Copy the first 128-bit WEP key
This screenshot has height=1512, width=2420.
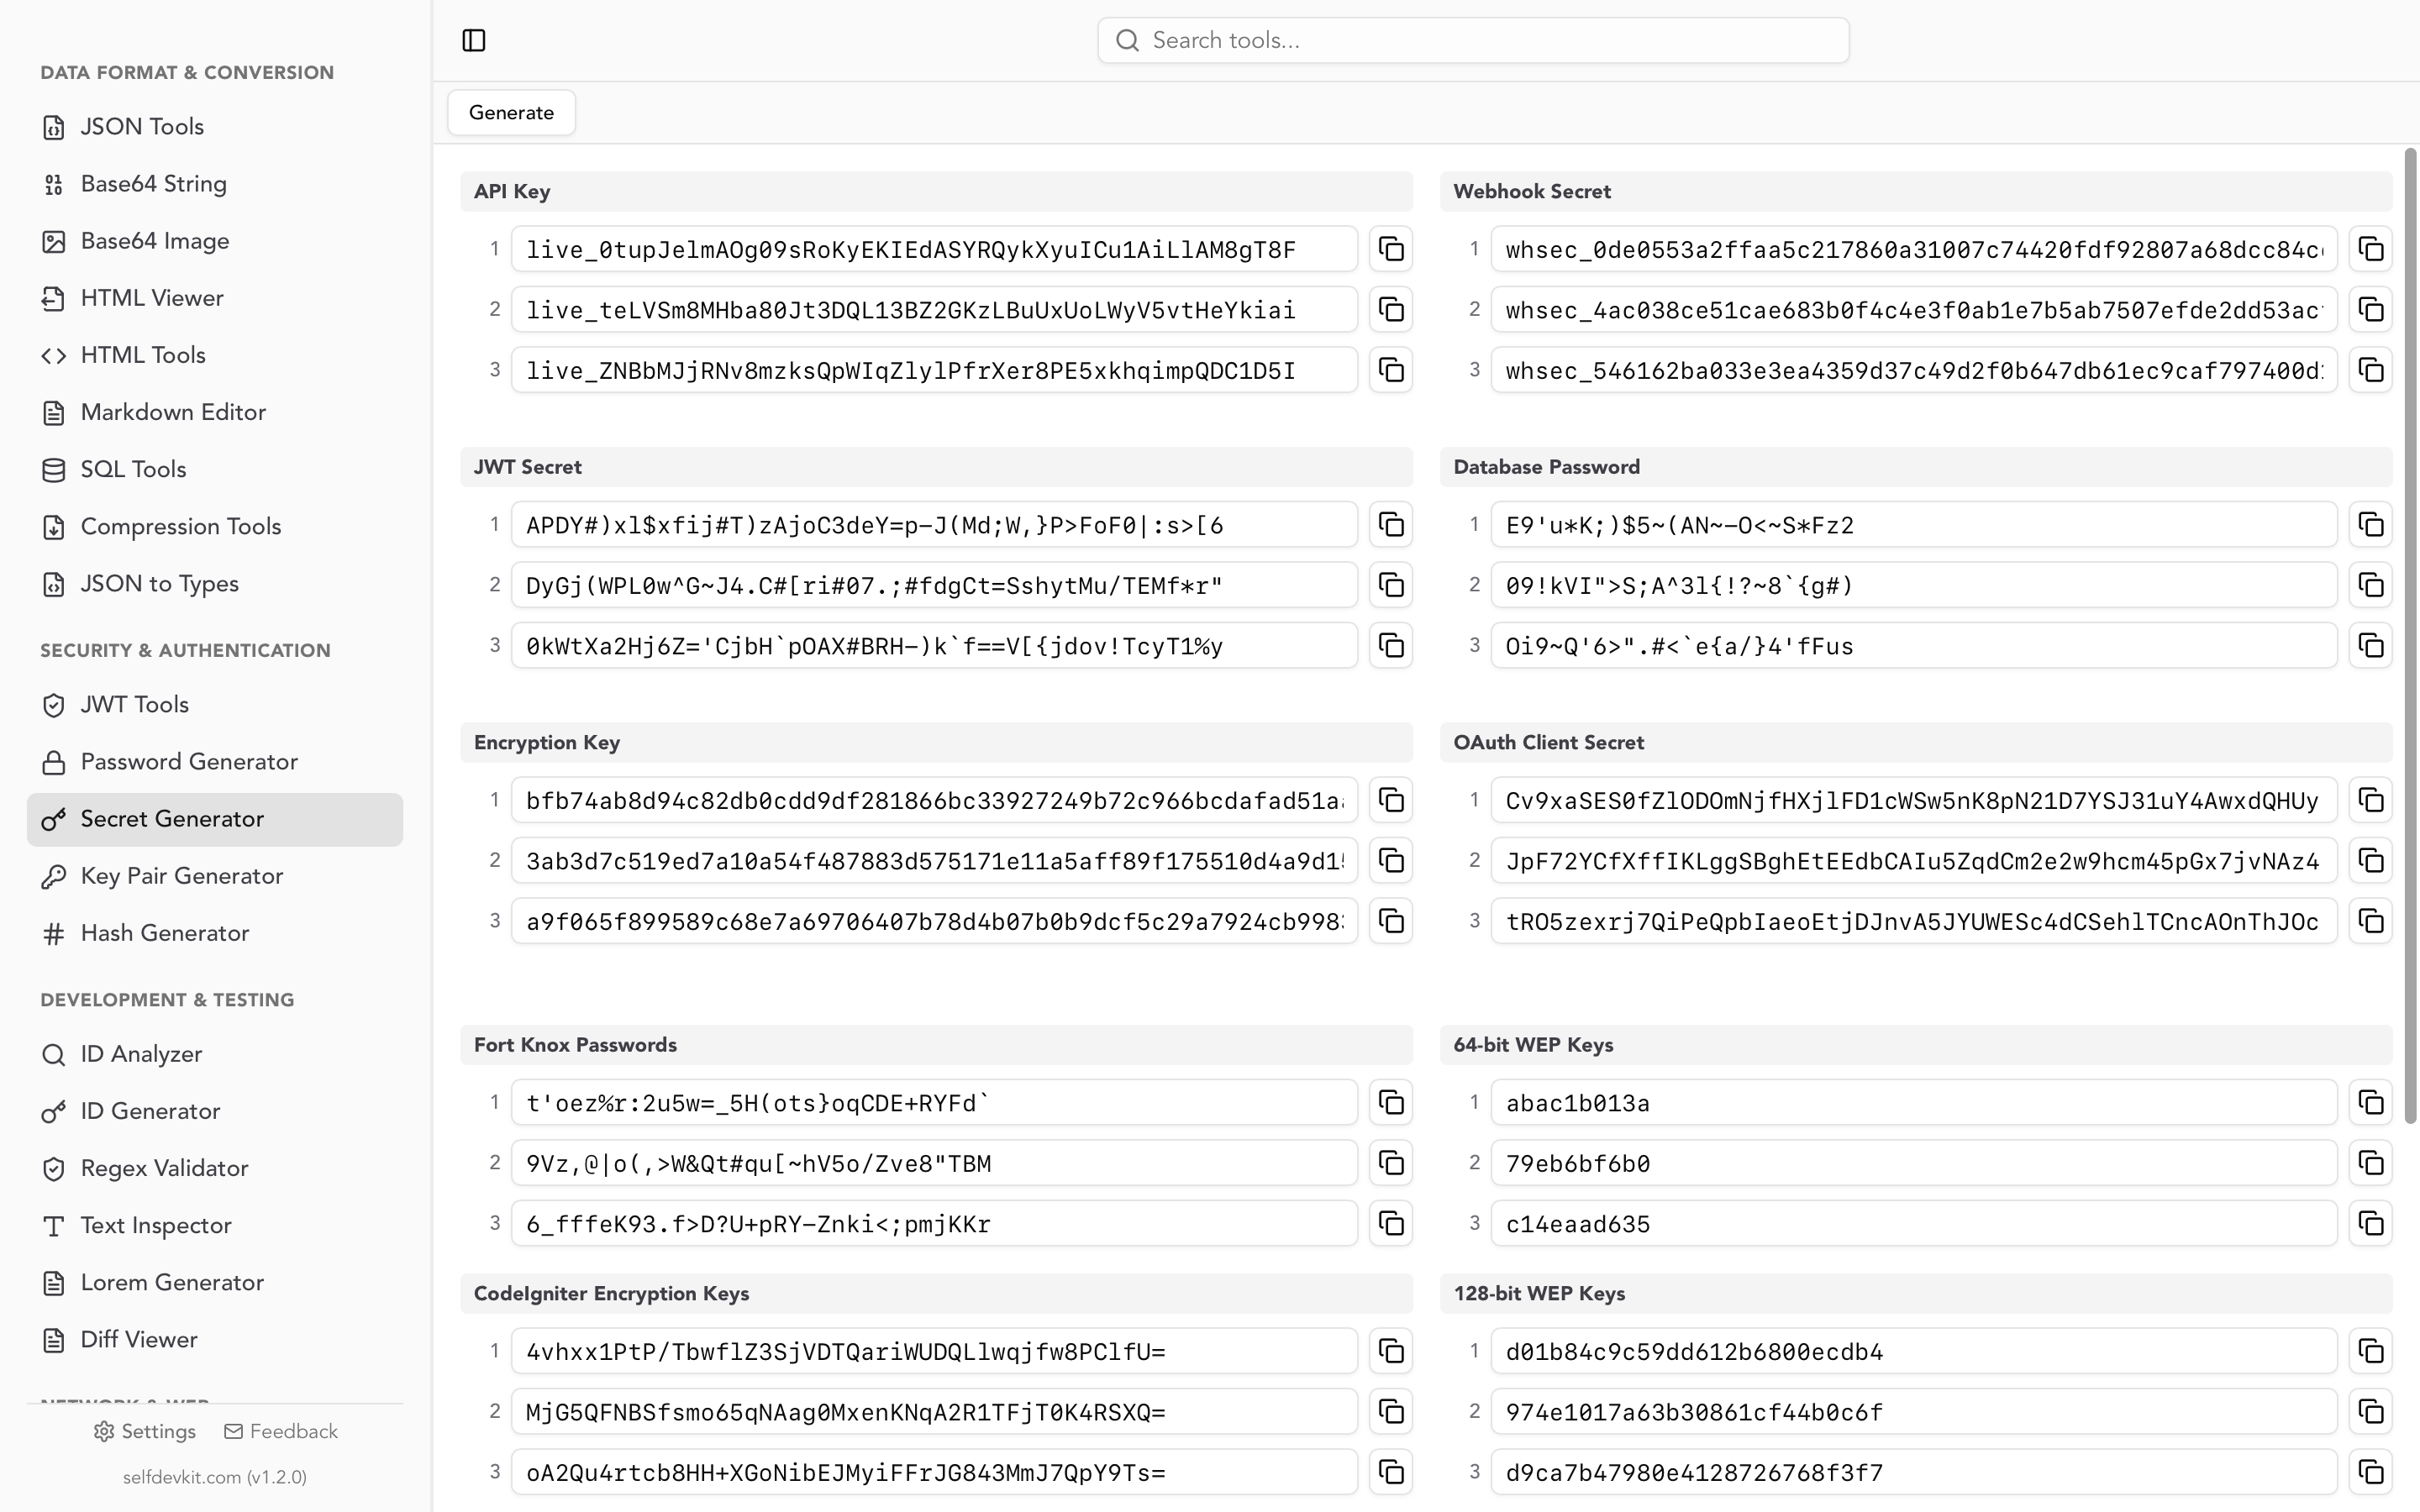[2371, 1351]
